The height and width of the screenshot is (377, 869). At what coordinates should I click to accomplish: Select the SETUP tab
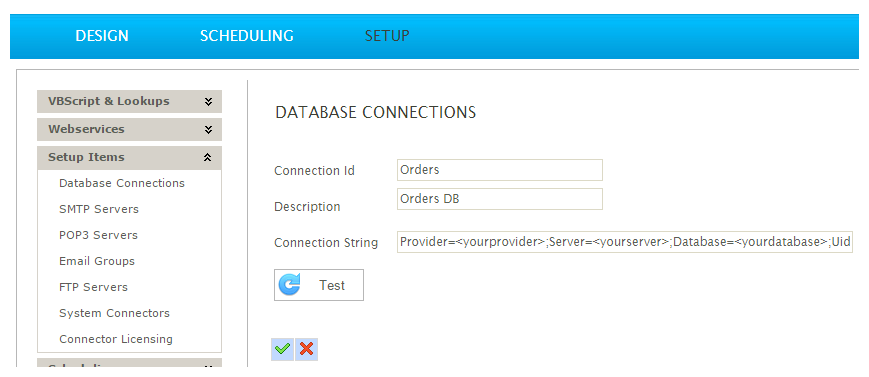point(387,36)
